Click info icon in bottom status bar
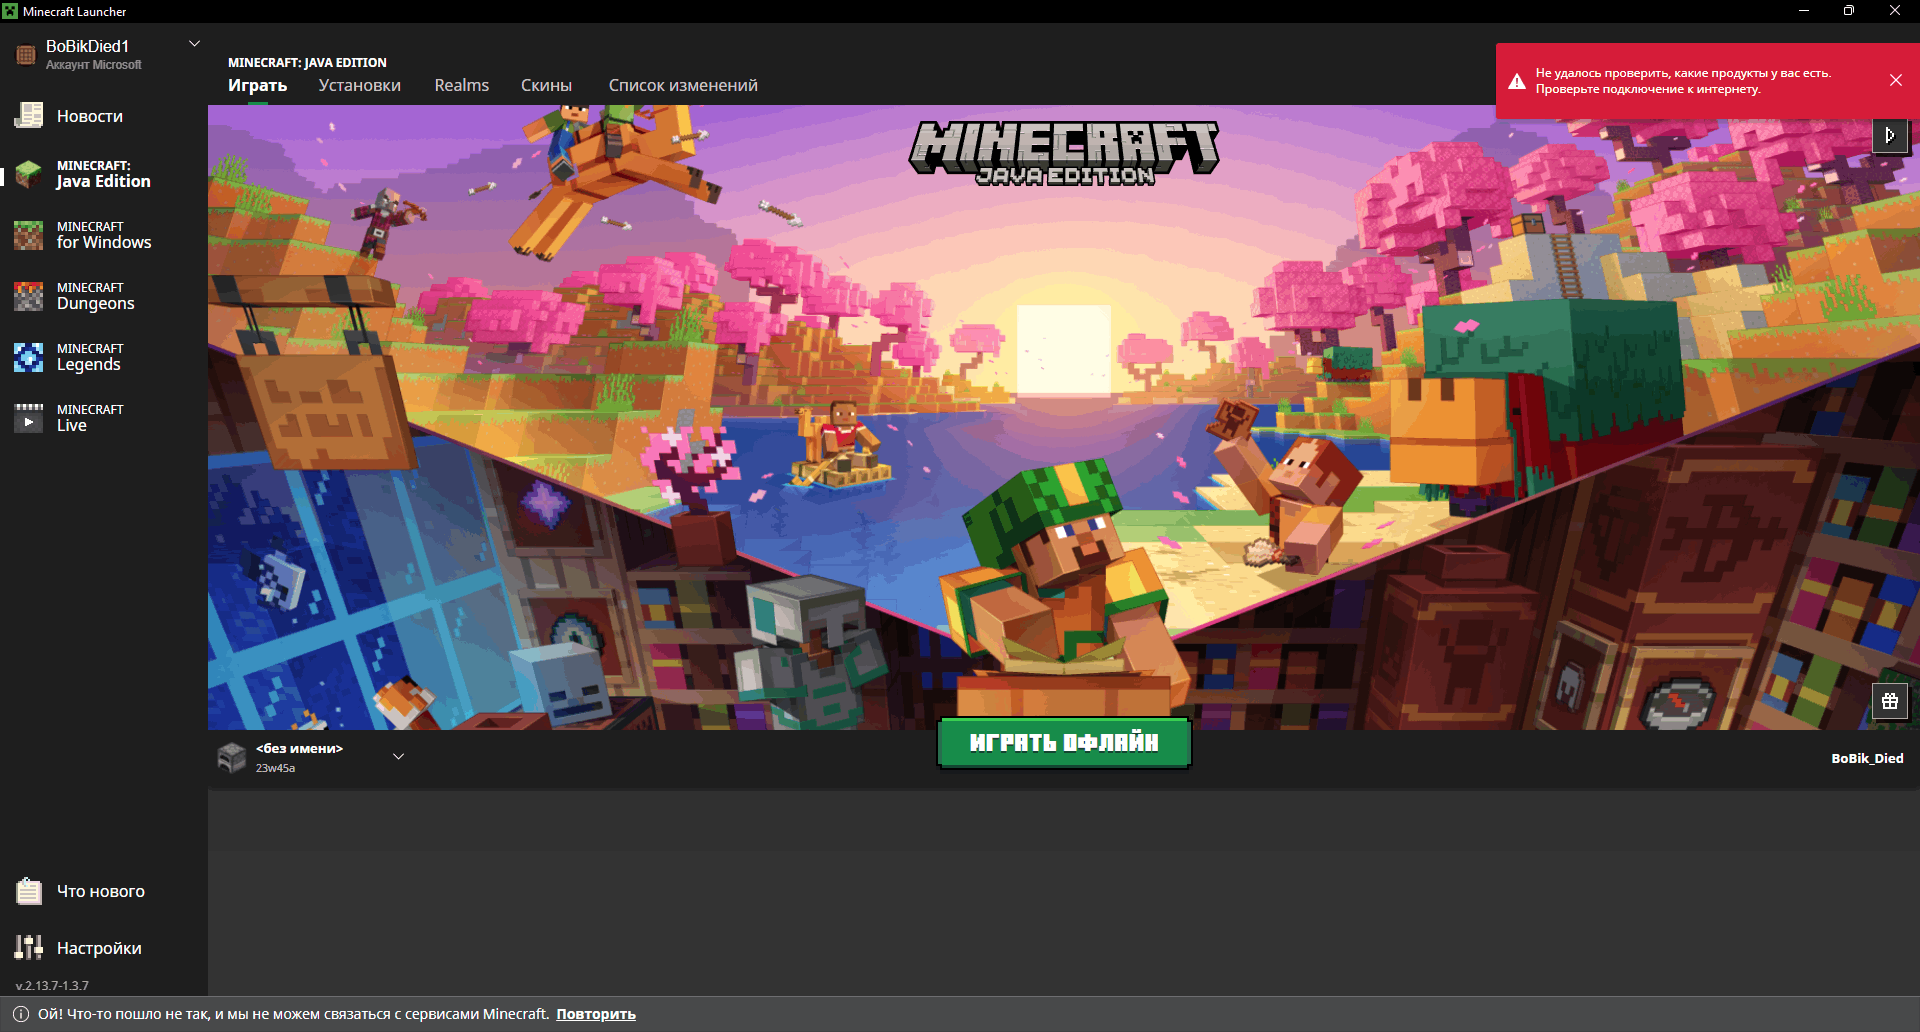 point(21,1014)
